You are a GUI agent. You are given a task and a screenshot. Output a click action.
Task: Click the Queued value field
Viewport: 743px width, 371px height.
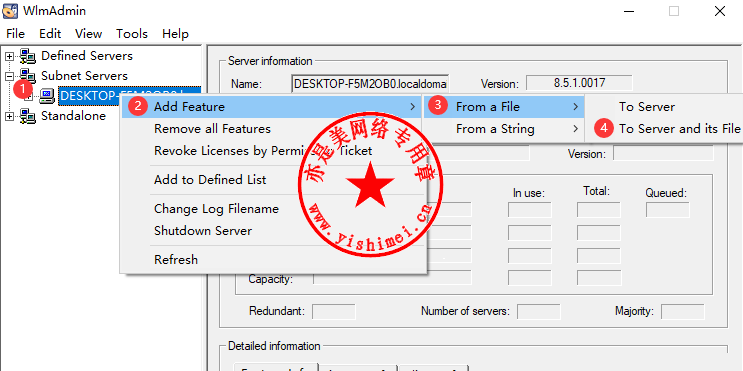(x=668, y=209)
